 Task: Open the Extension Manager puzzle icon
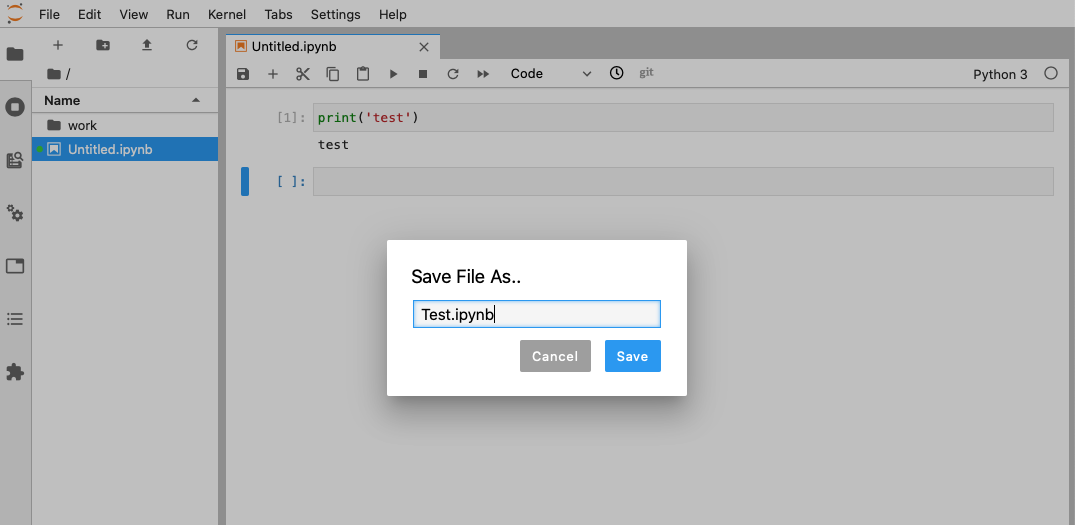15,372
